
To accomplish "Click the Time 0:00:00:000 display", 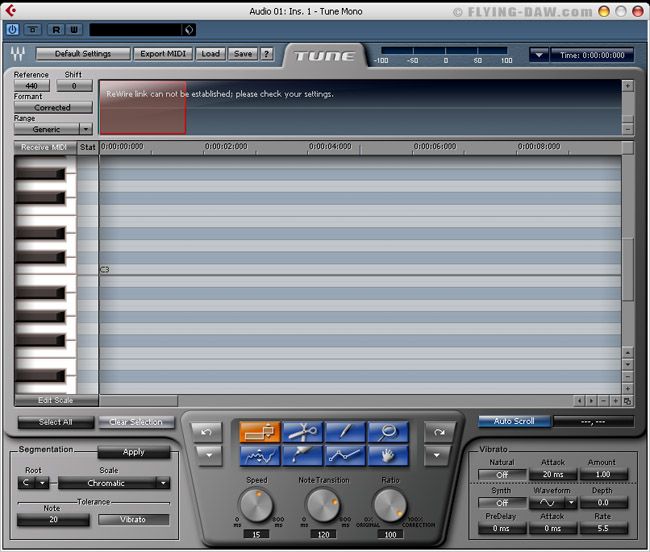I will [592, 55].
